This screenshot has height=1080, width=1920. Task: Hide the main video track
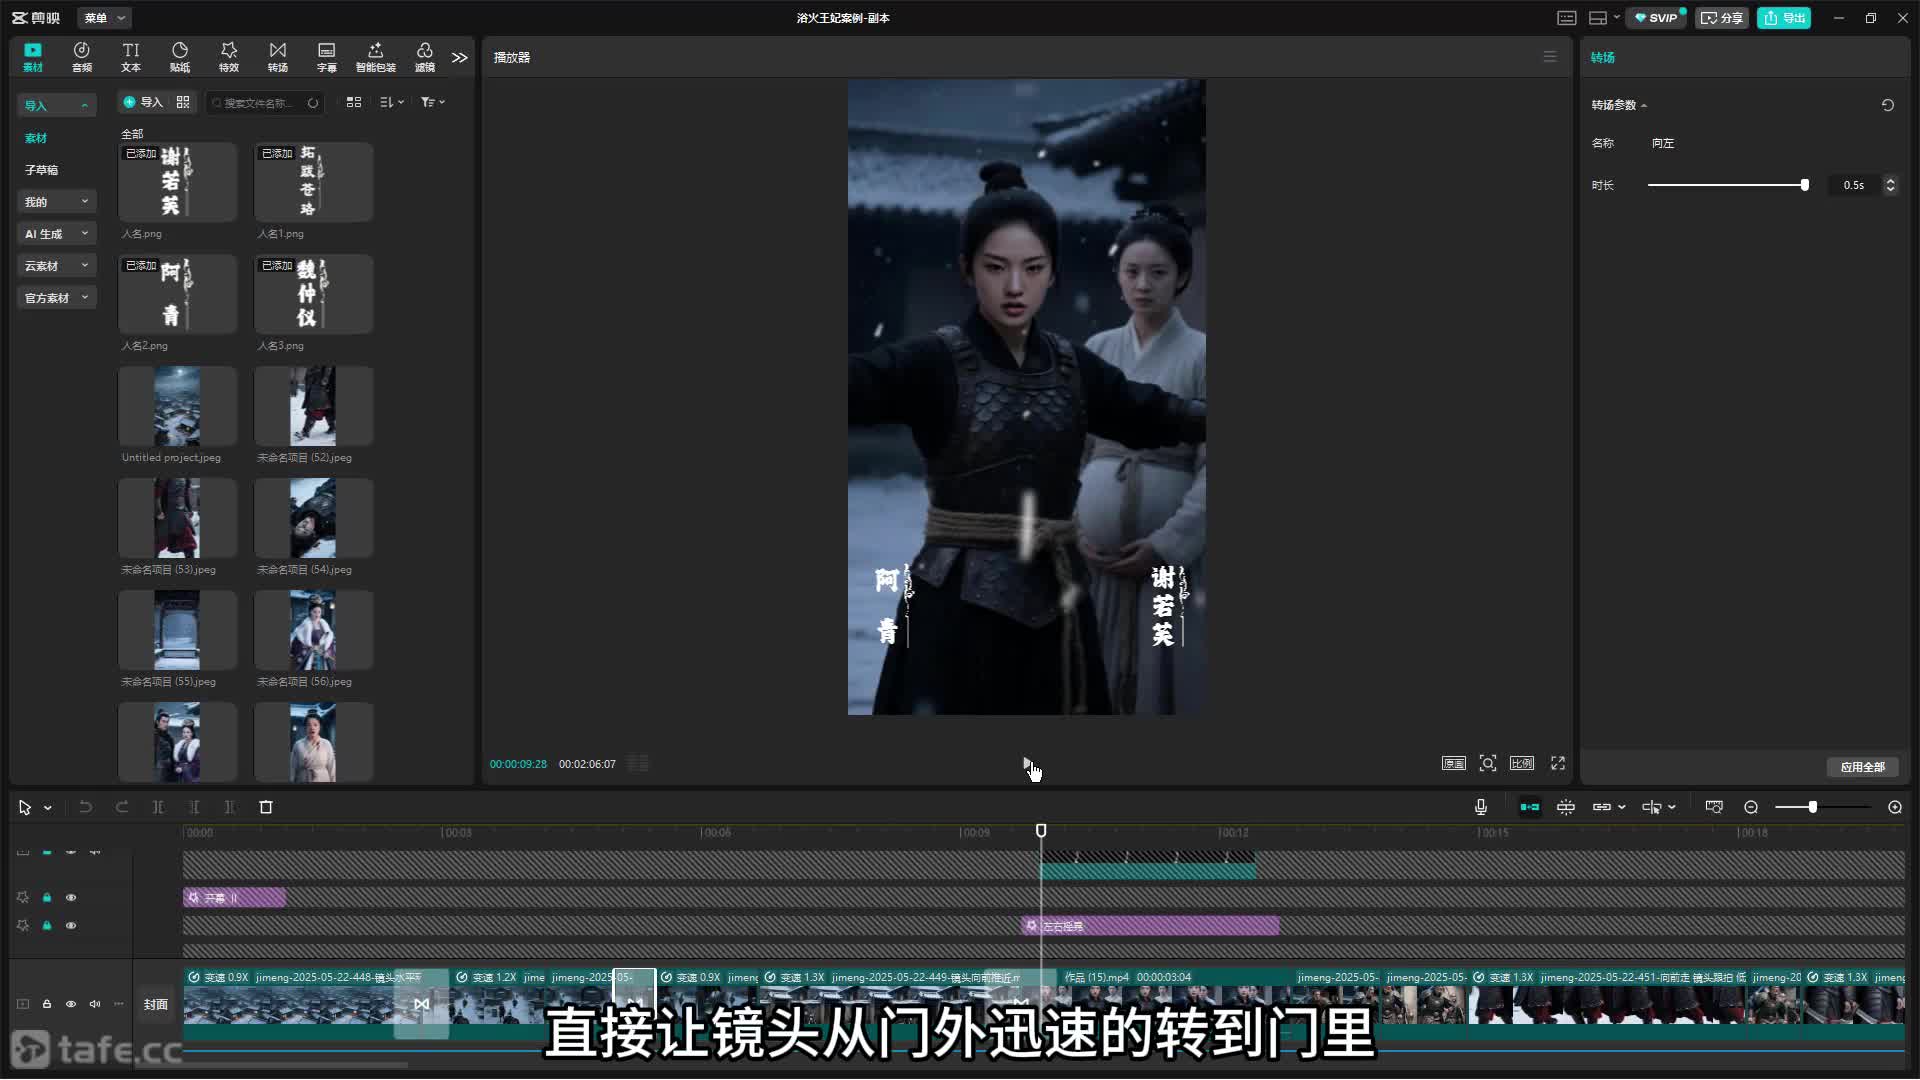(71, 1004)
